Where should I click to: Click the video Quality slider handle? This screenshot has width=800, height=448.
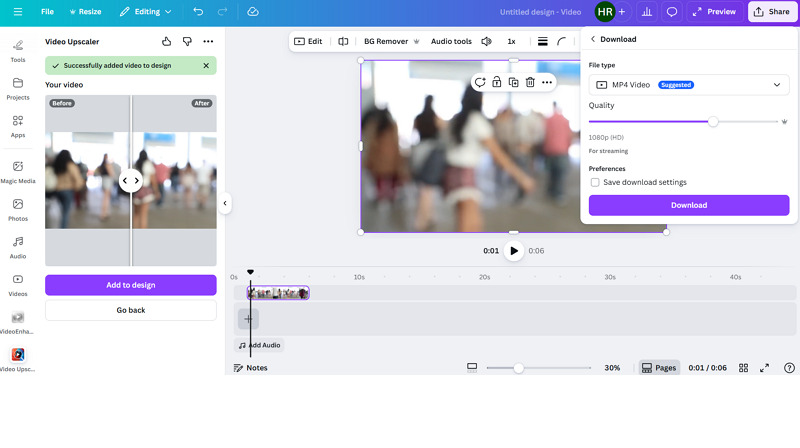[x=713, y=122]
